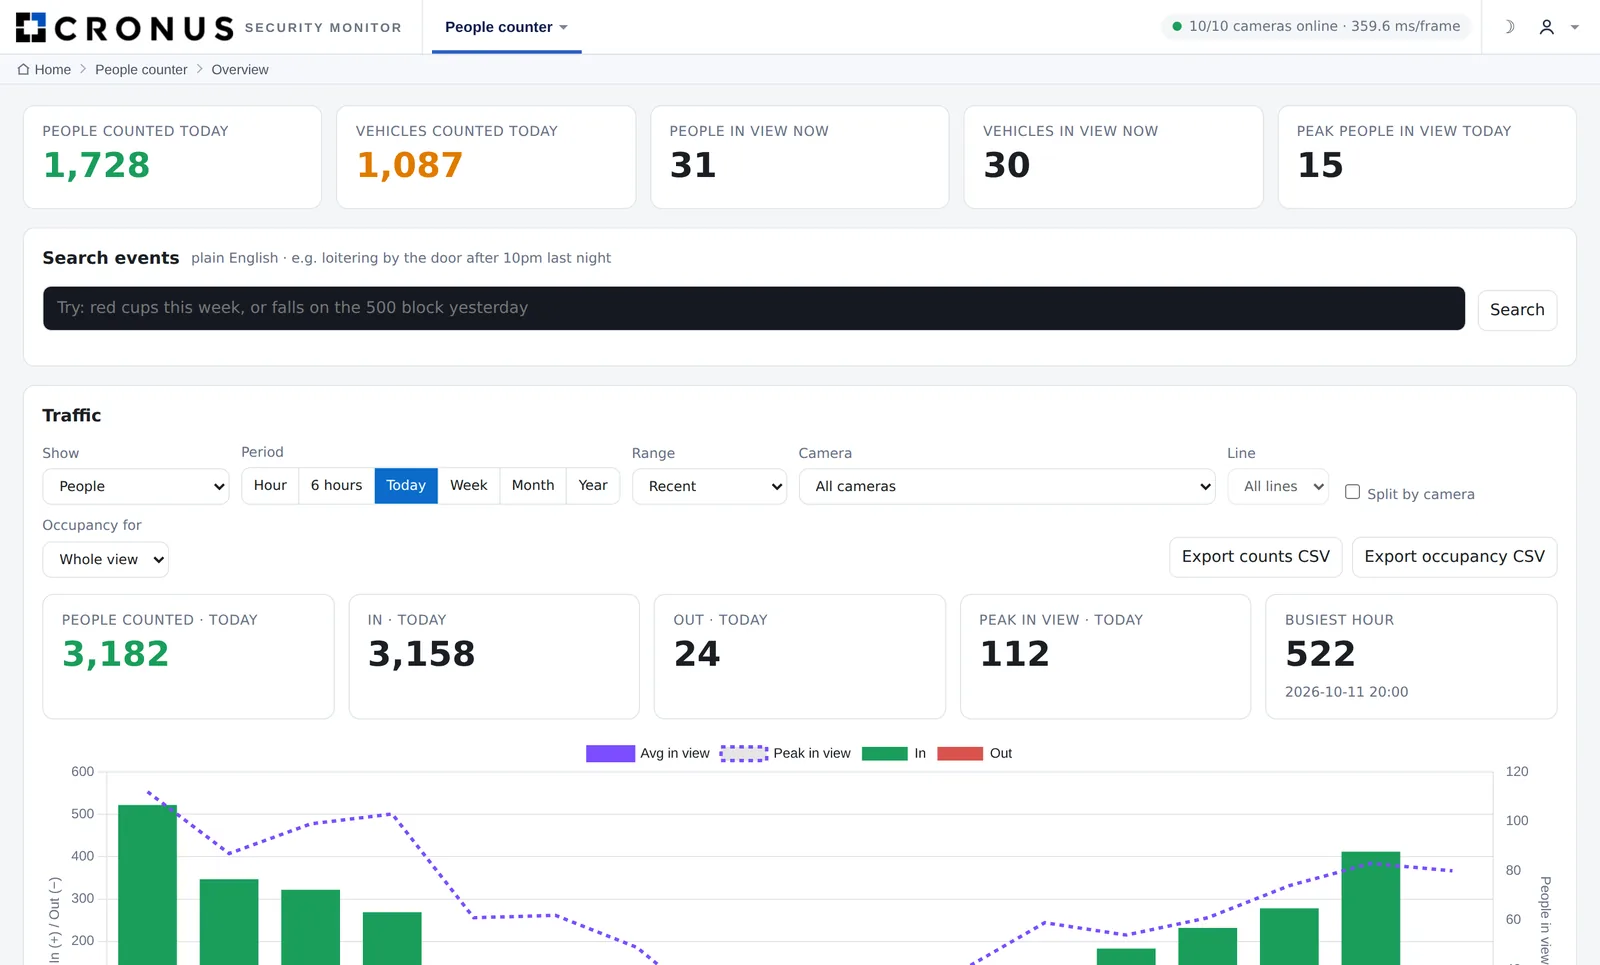Click the Traffic section heading
The width and height of the screenshot is (1600, 965).
pyautogui.click(x=72, y=415)
